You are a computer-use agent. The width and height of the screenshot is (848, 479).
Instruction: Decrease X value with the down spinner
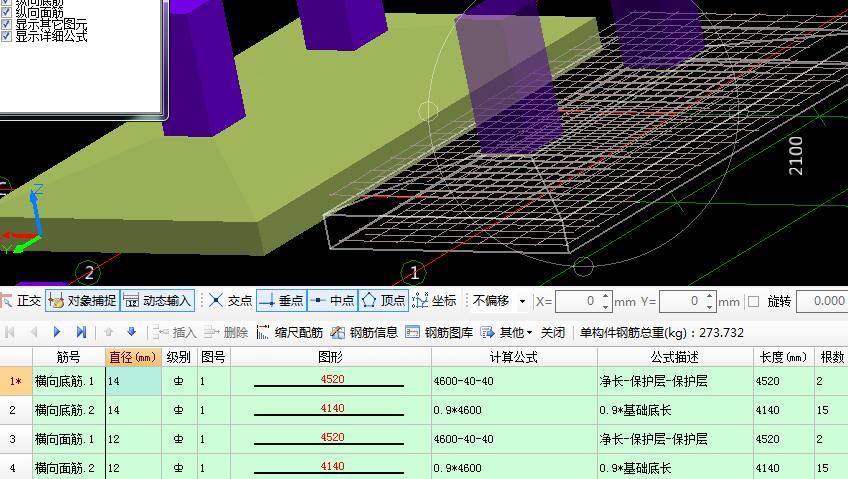click(x=606, y=307)
